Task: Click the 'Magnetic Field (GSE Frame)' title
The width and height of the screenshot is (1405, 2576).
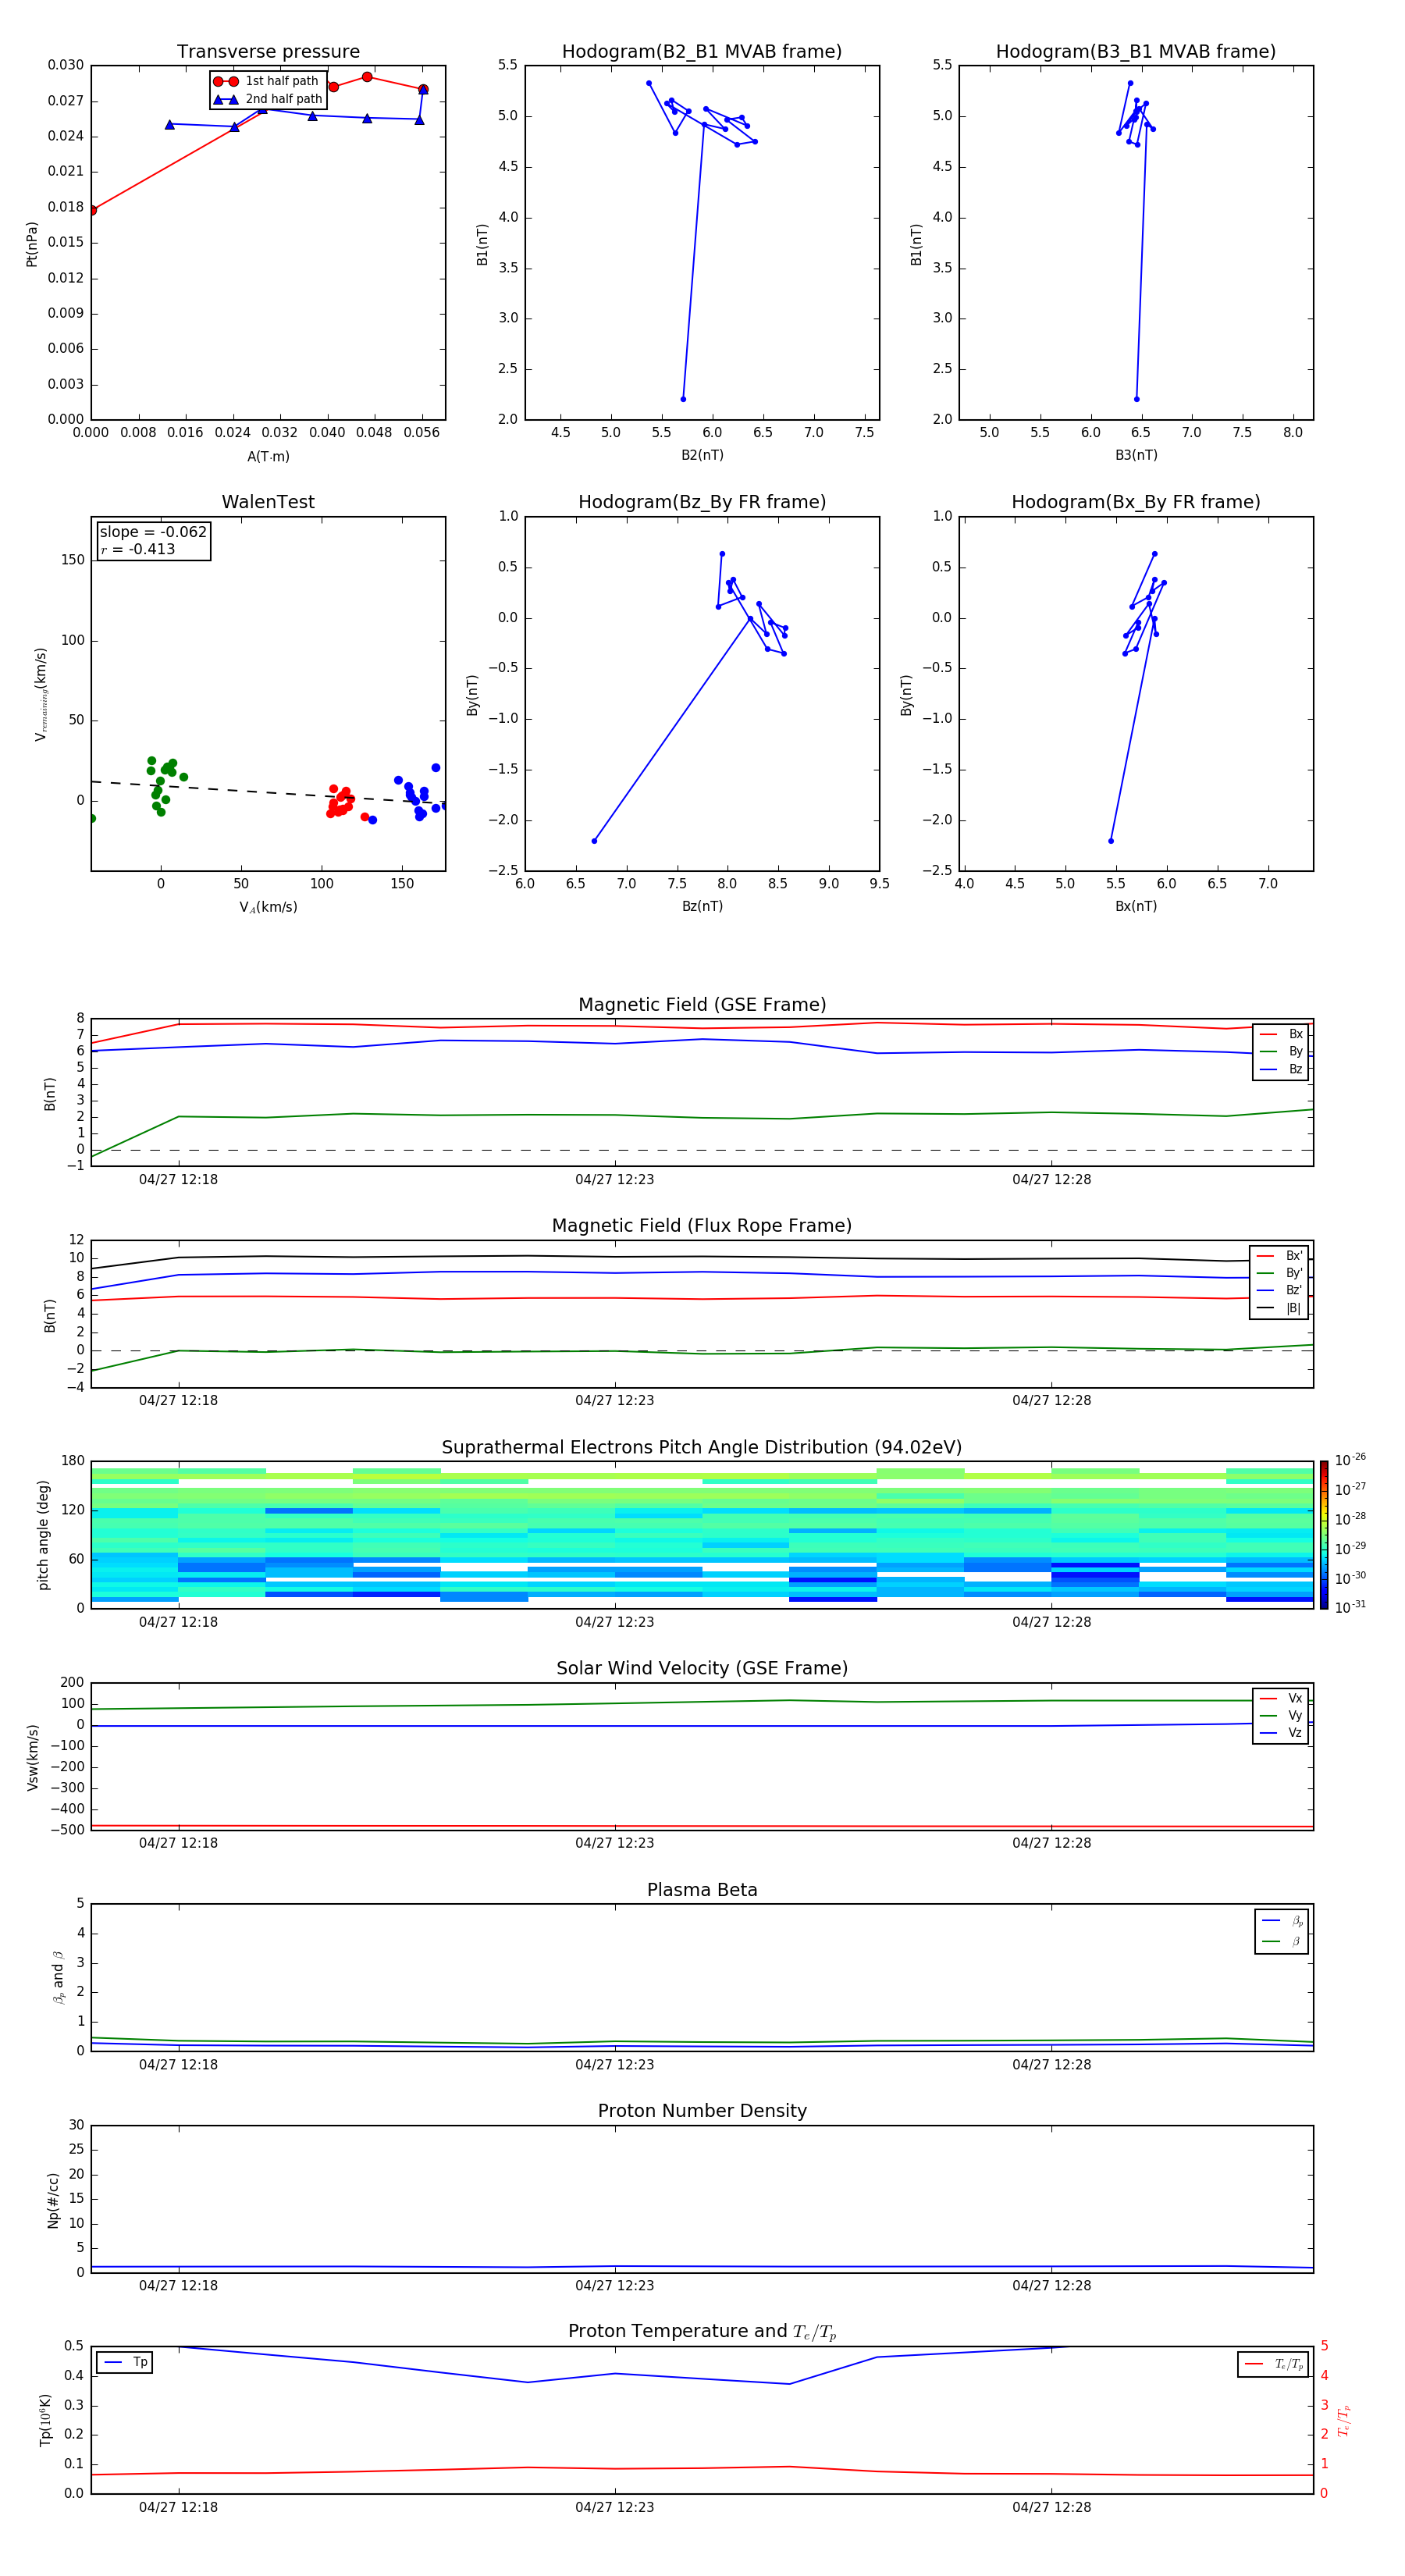Action: click(x=702, y=1005)
